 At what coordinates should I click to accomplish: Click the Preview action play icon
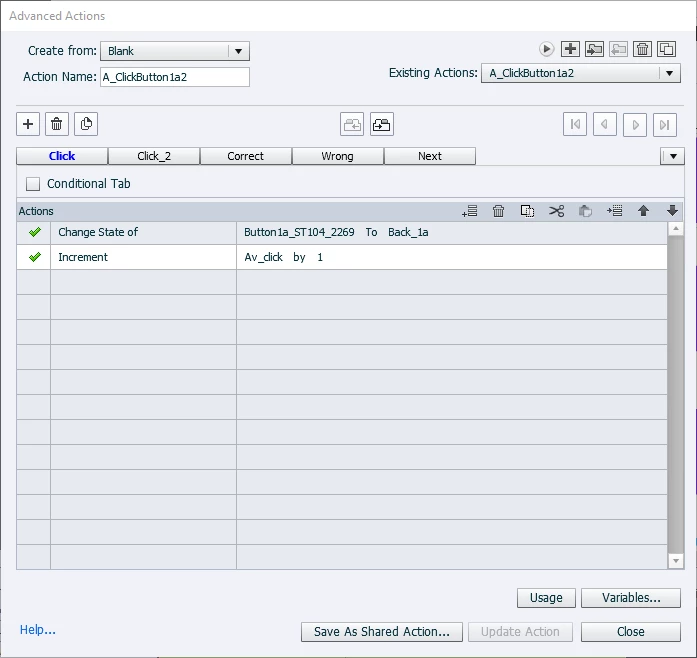(546, 49)
